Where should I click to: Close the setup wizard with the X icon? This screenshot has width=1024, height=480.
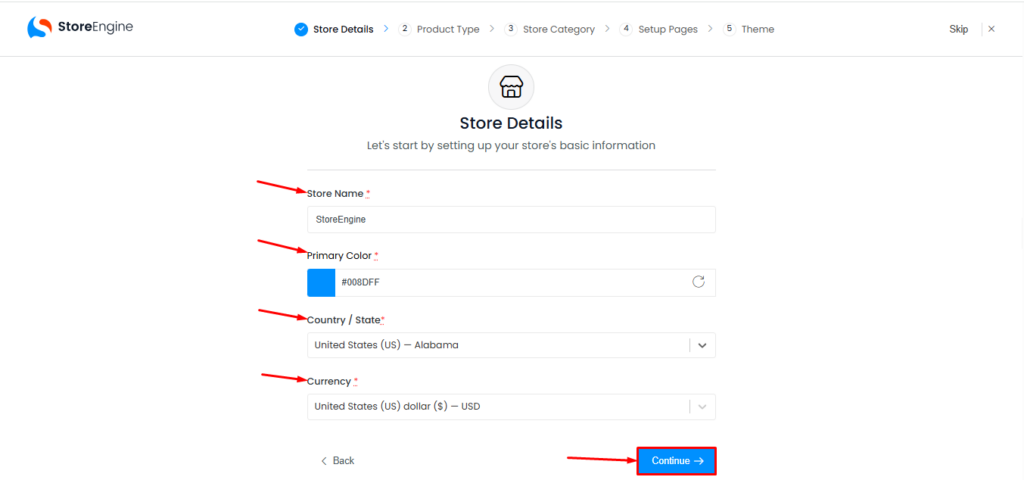click(991, 29)
